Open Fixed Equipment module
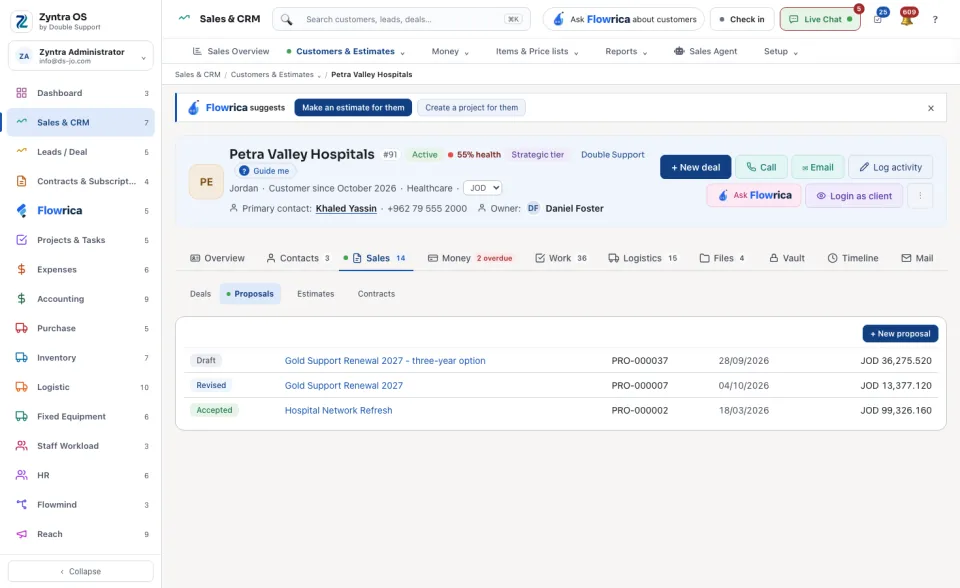This screenshot has height=588, width=960. 81,416
